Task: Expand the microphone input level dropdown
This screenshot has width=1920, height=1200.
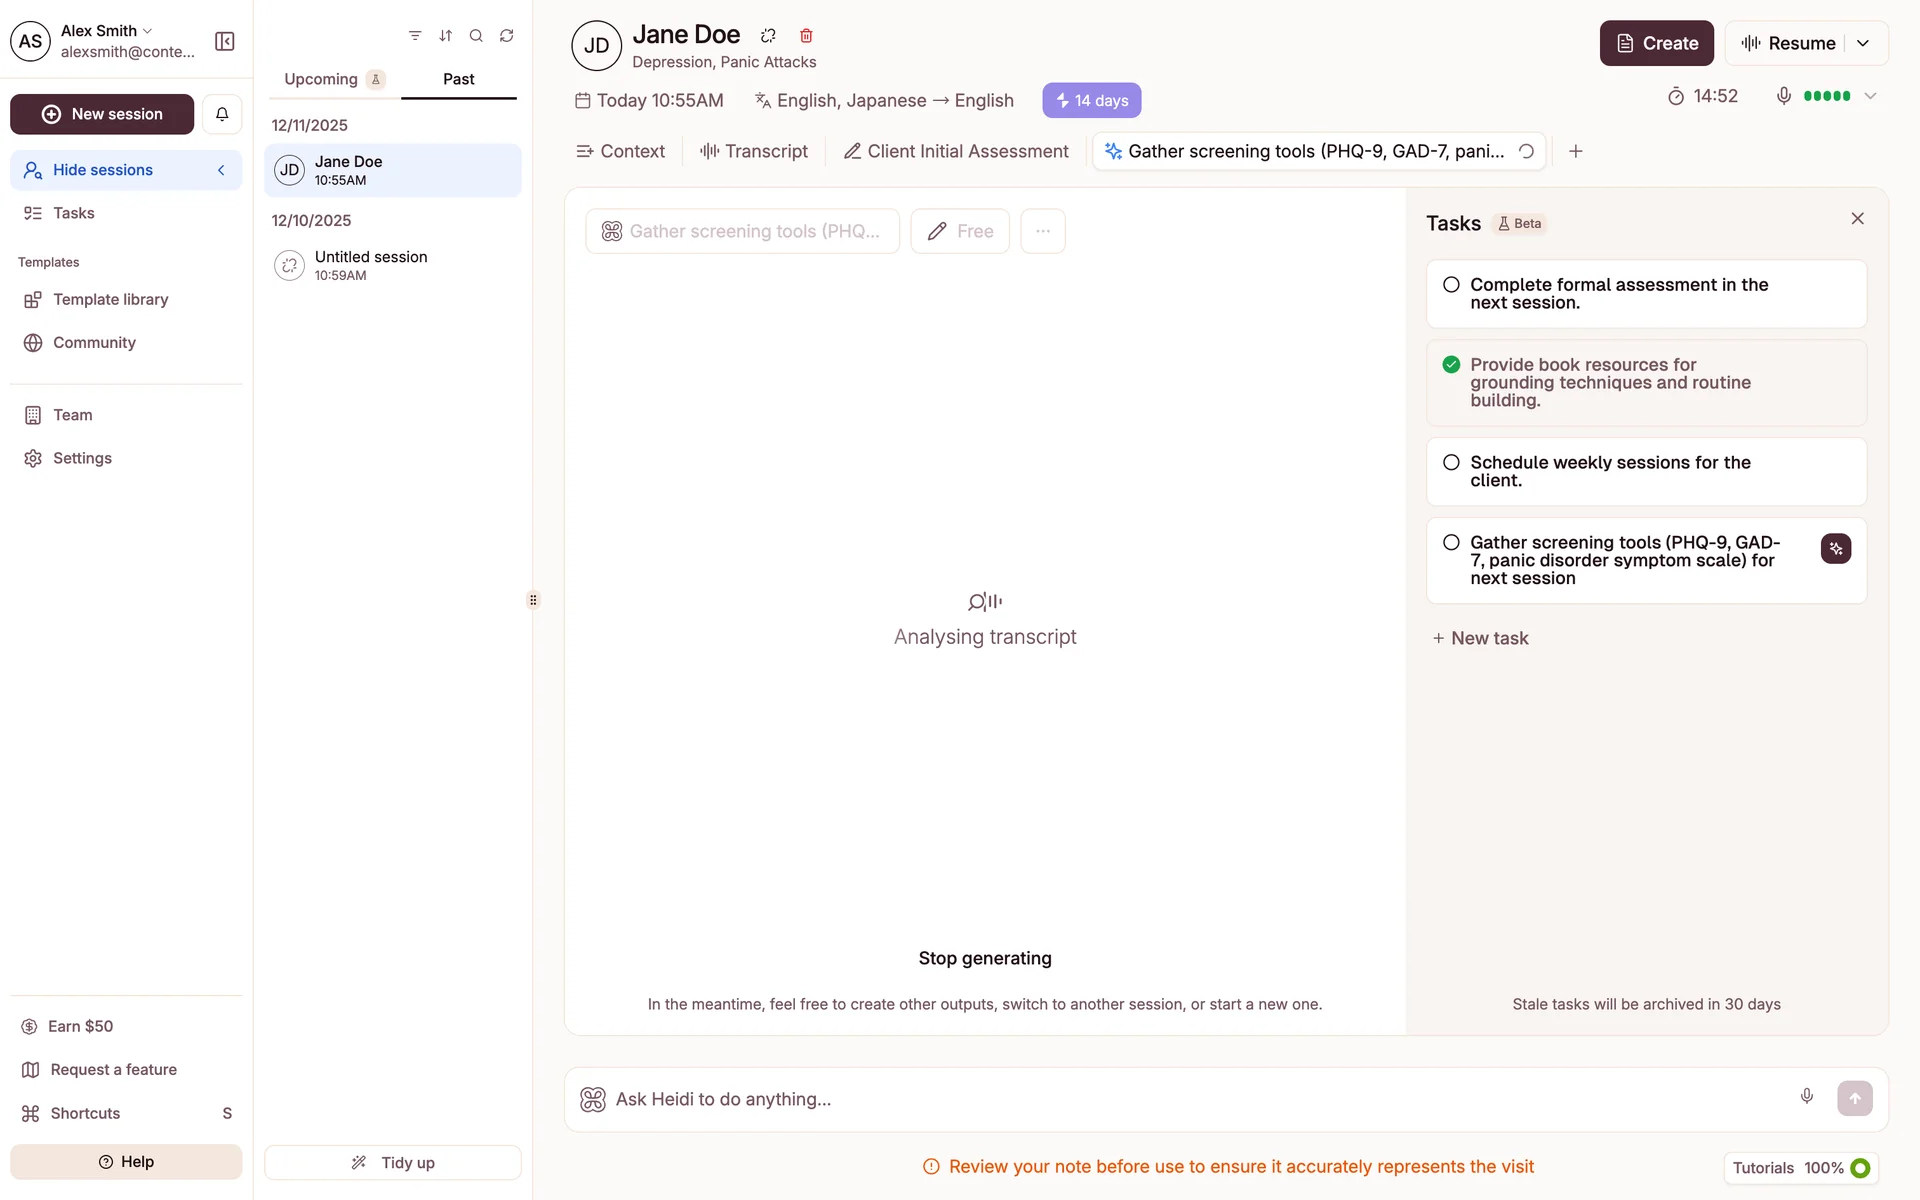Action: click(x=1870, y=96)
